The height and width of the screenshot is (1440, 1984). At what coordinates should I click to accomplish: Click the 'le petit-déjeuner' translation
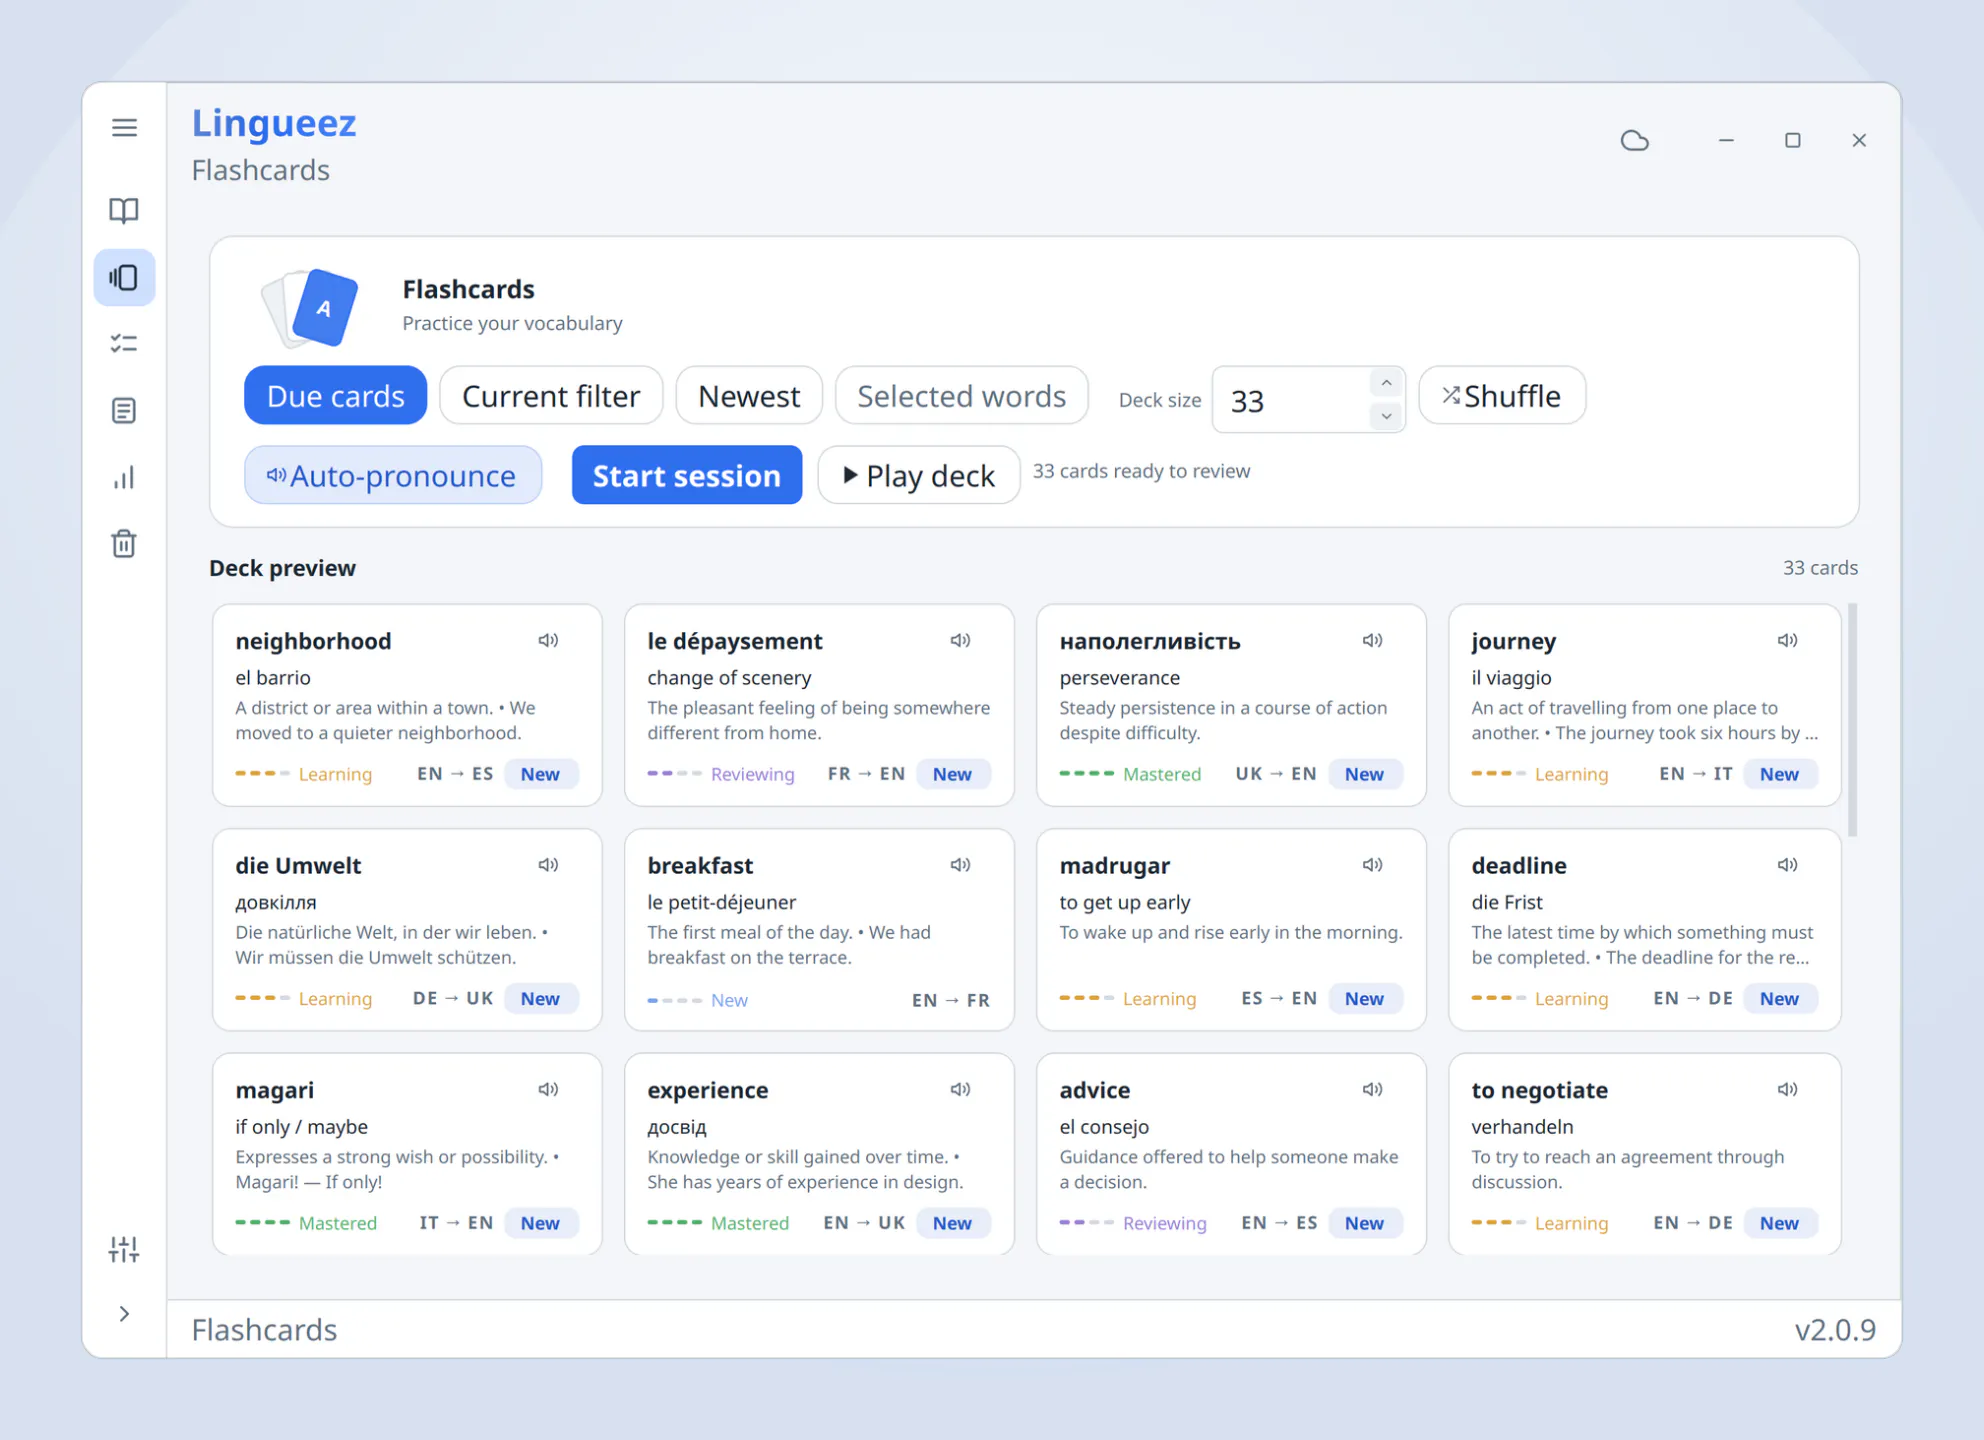point(721,902)
